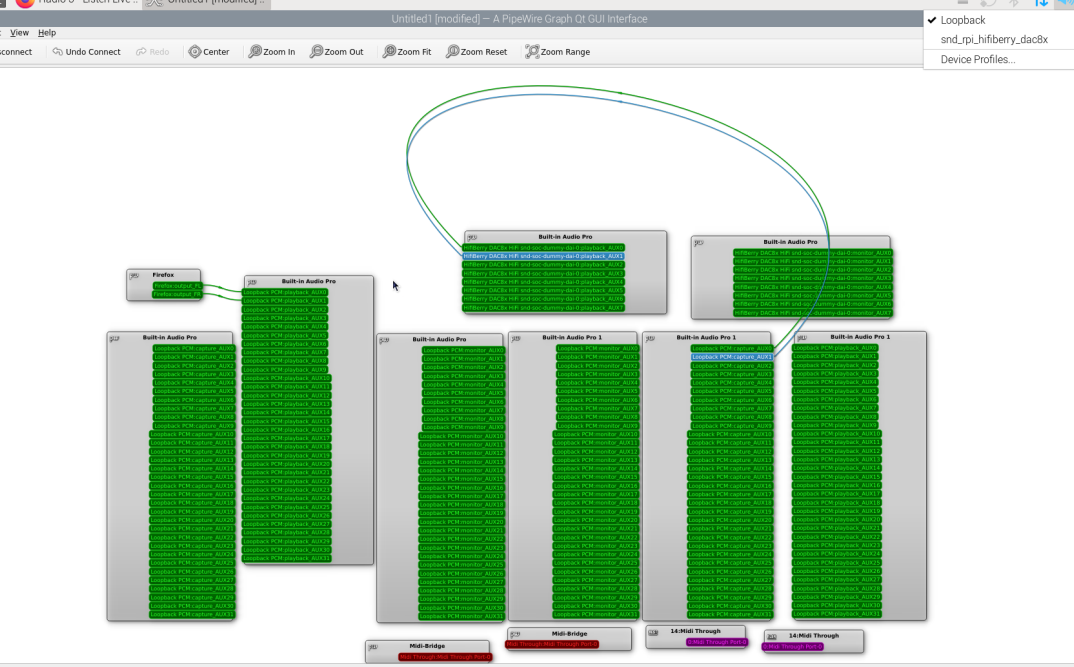Switch to the Firefox taskbar window entry

click(x=77, y=2)
